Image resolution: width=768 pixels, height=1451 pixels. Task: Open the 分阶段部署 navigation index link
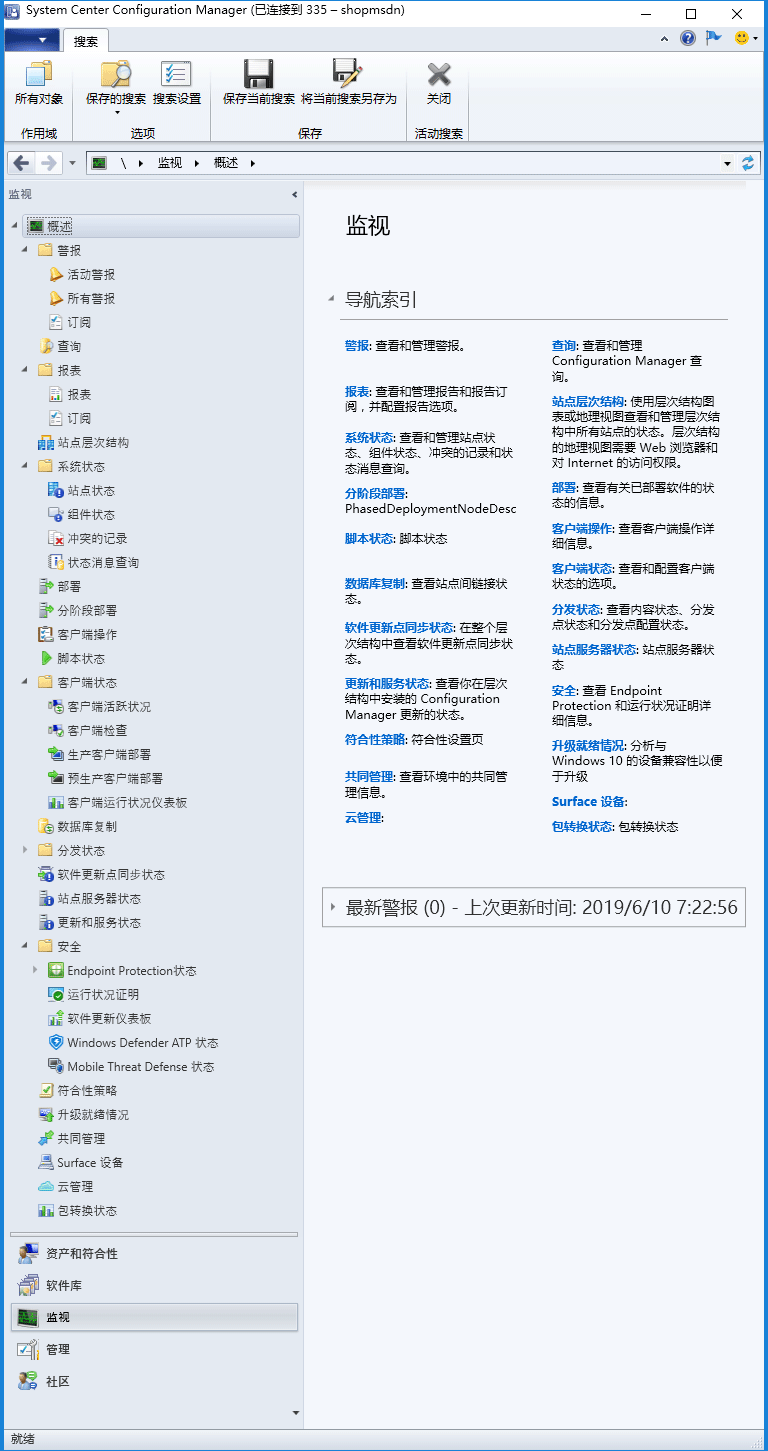(x=375, y=494)
